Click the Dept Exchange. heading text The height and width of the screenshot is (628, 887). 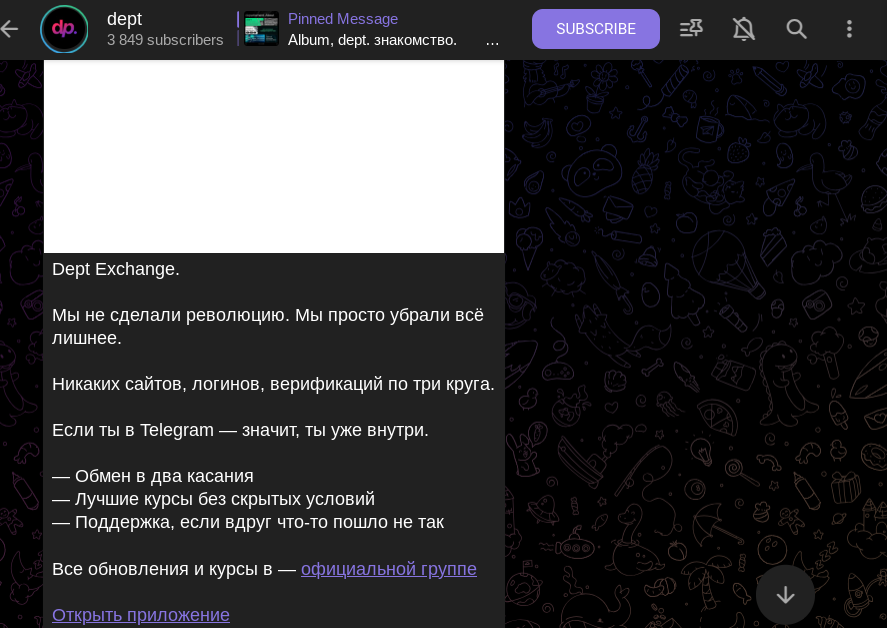(x=116, y=269)
